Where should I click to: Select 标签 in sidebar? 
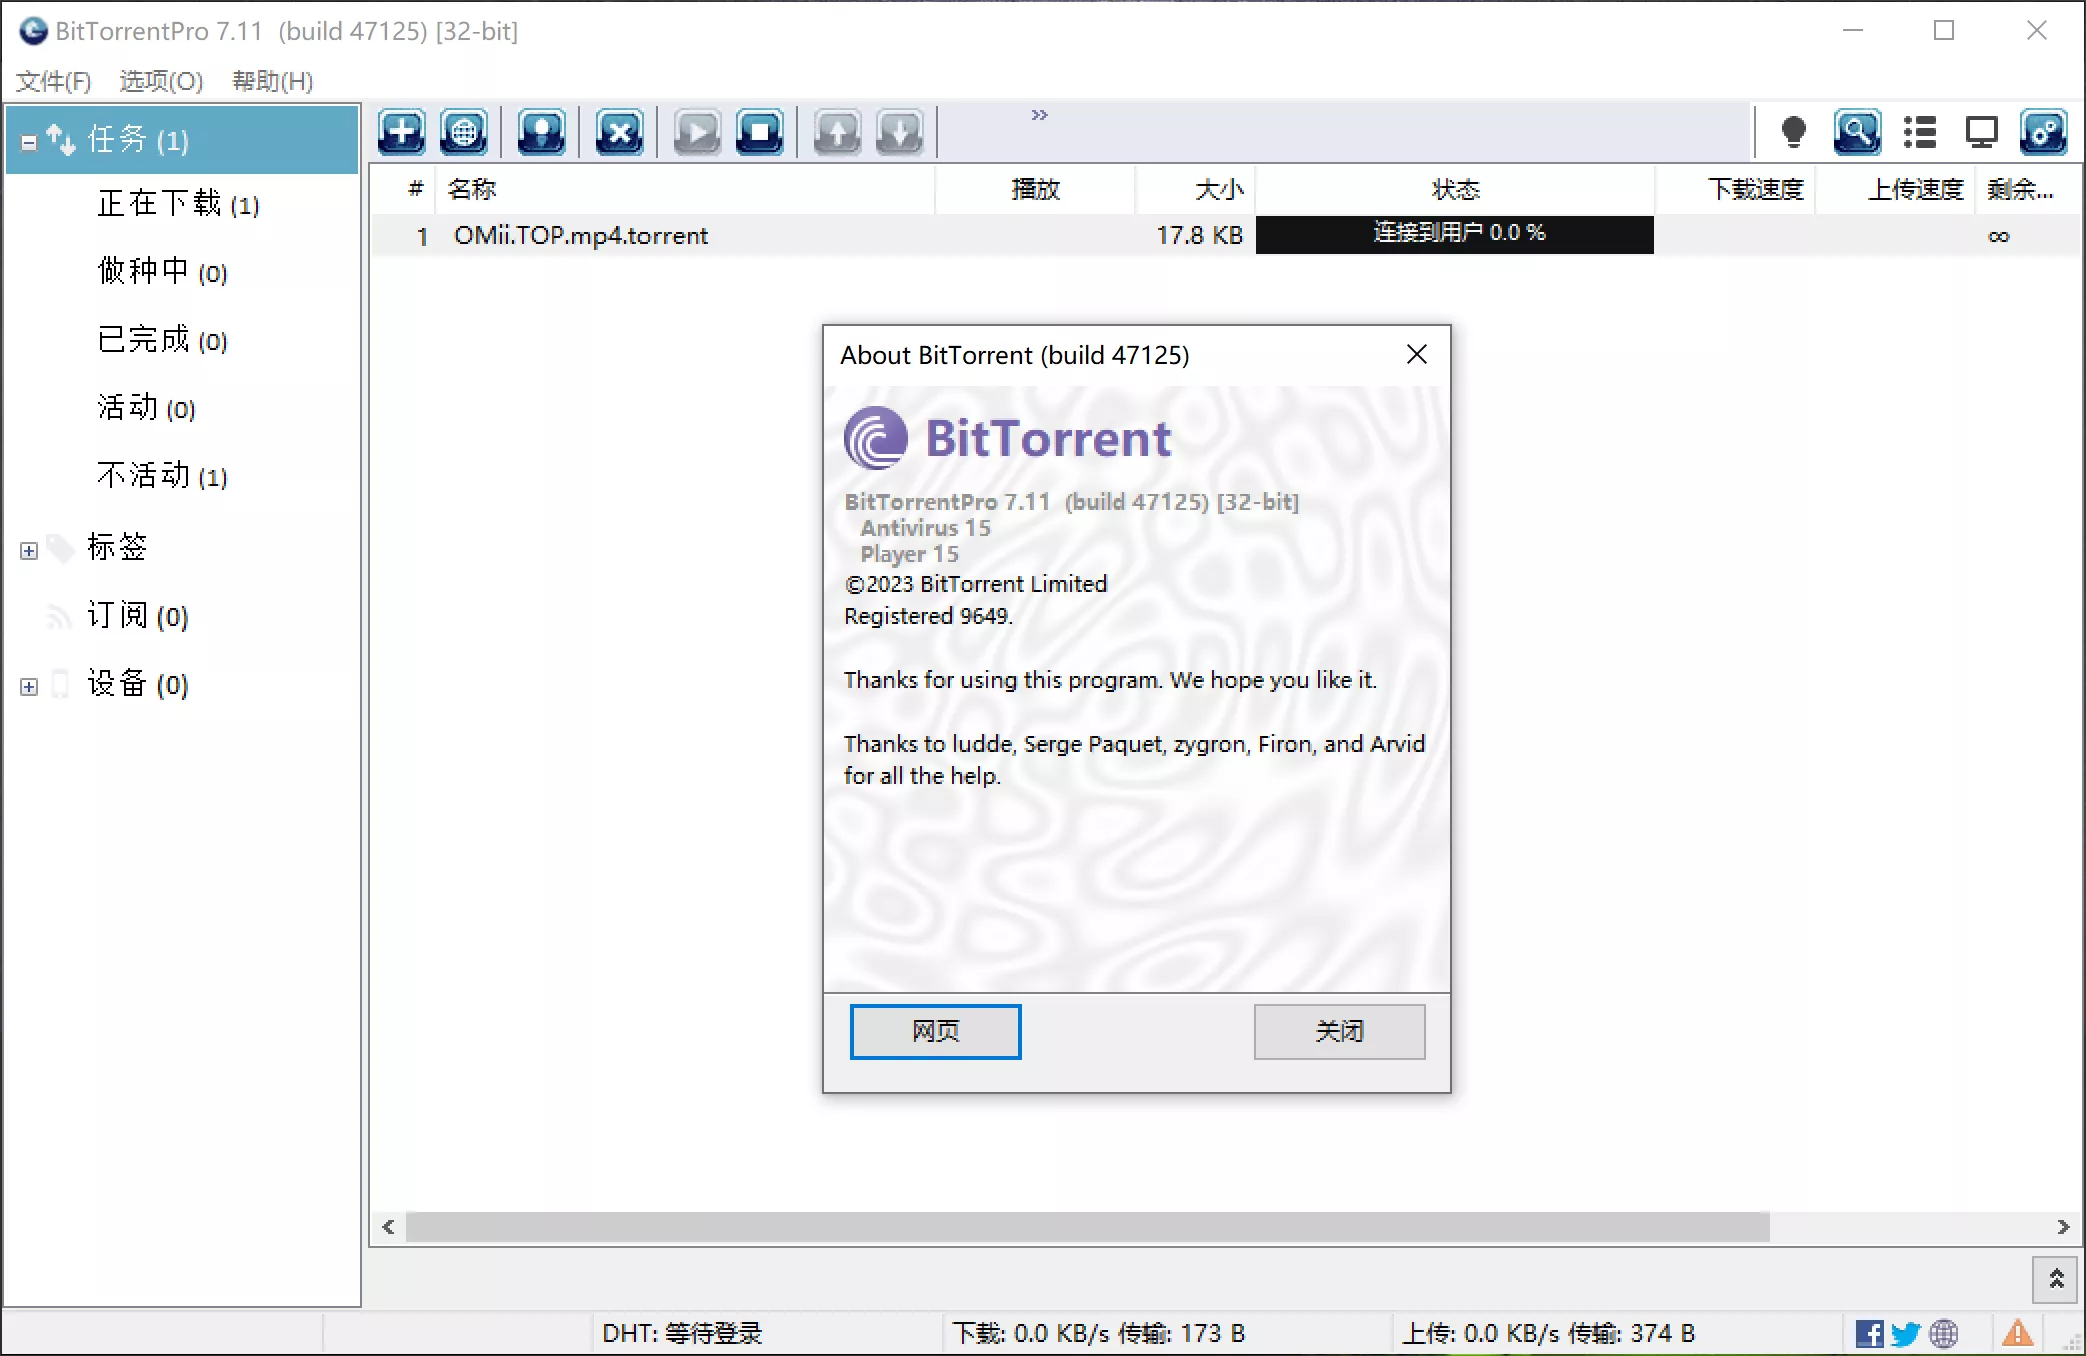[x=117, y=547]
